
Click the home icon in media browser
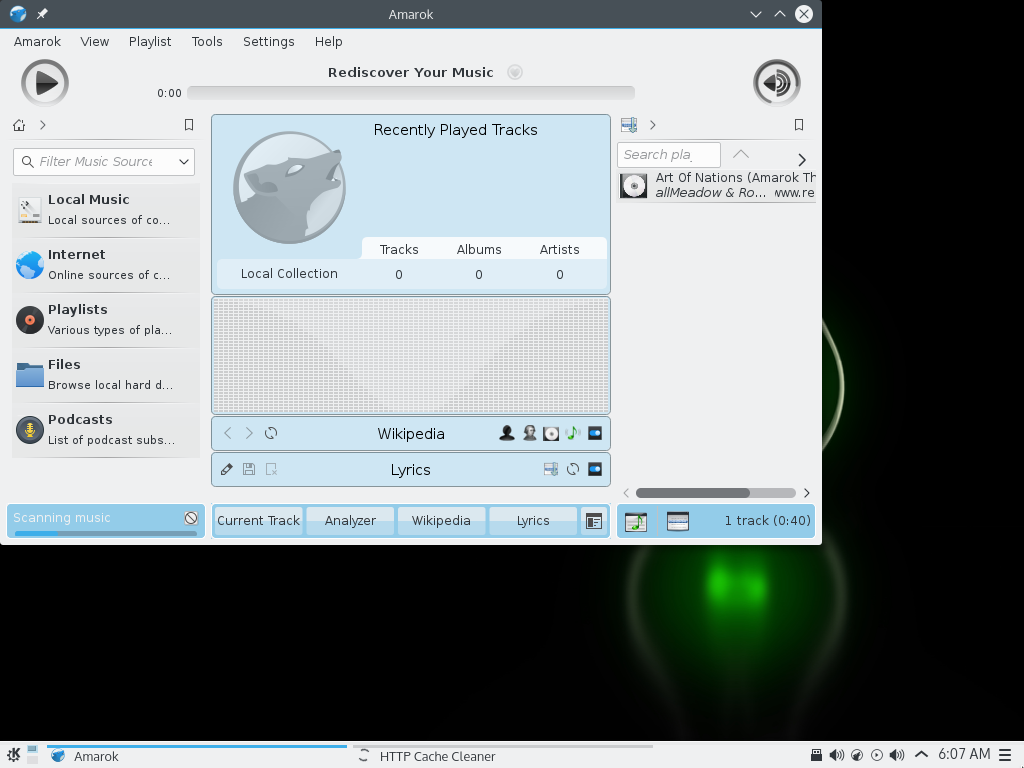[x=19, y=125]
